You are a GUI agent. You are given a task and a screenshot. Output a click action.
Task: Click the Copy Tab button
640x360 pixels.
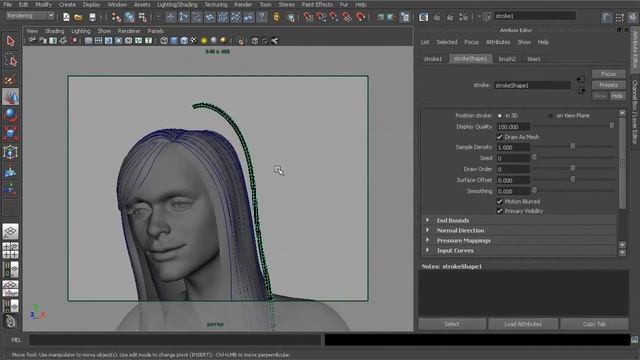tap(594, 324)
